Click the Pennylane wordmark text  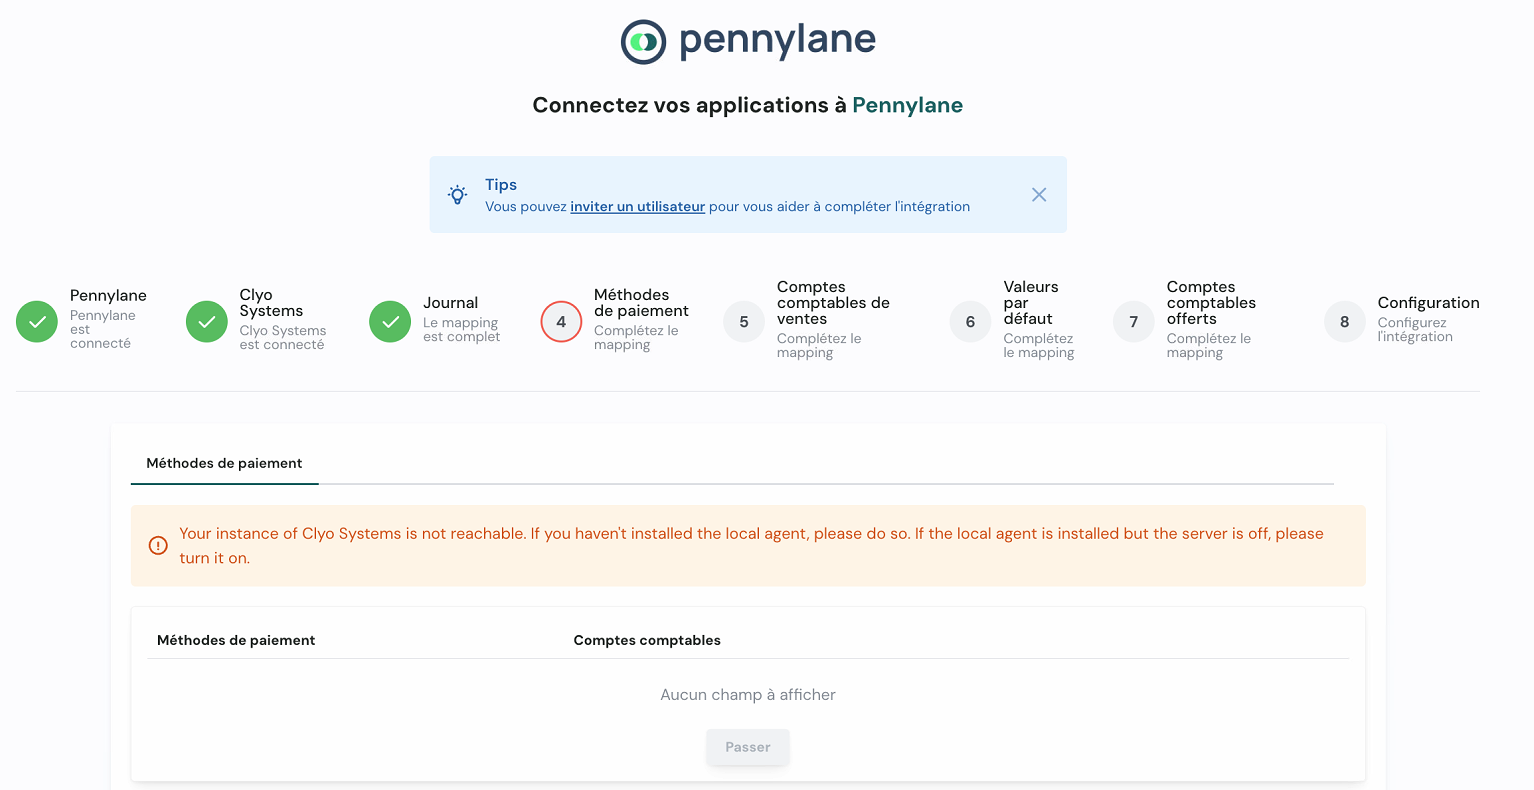[777, 41]
